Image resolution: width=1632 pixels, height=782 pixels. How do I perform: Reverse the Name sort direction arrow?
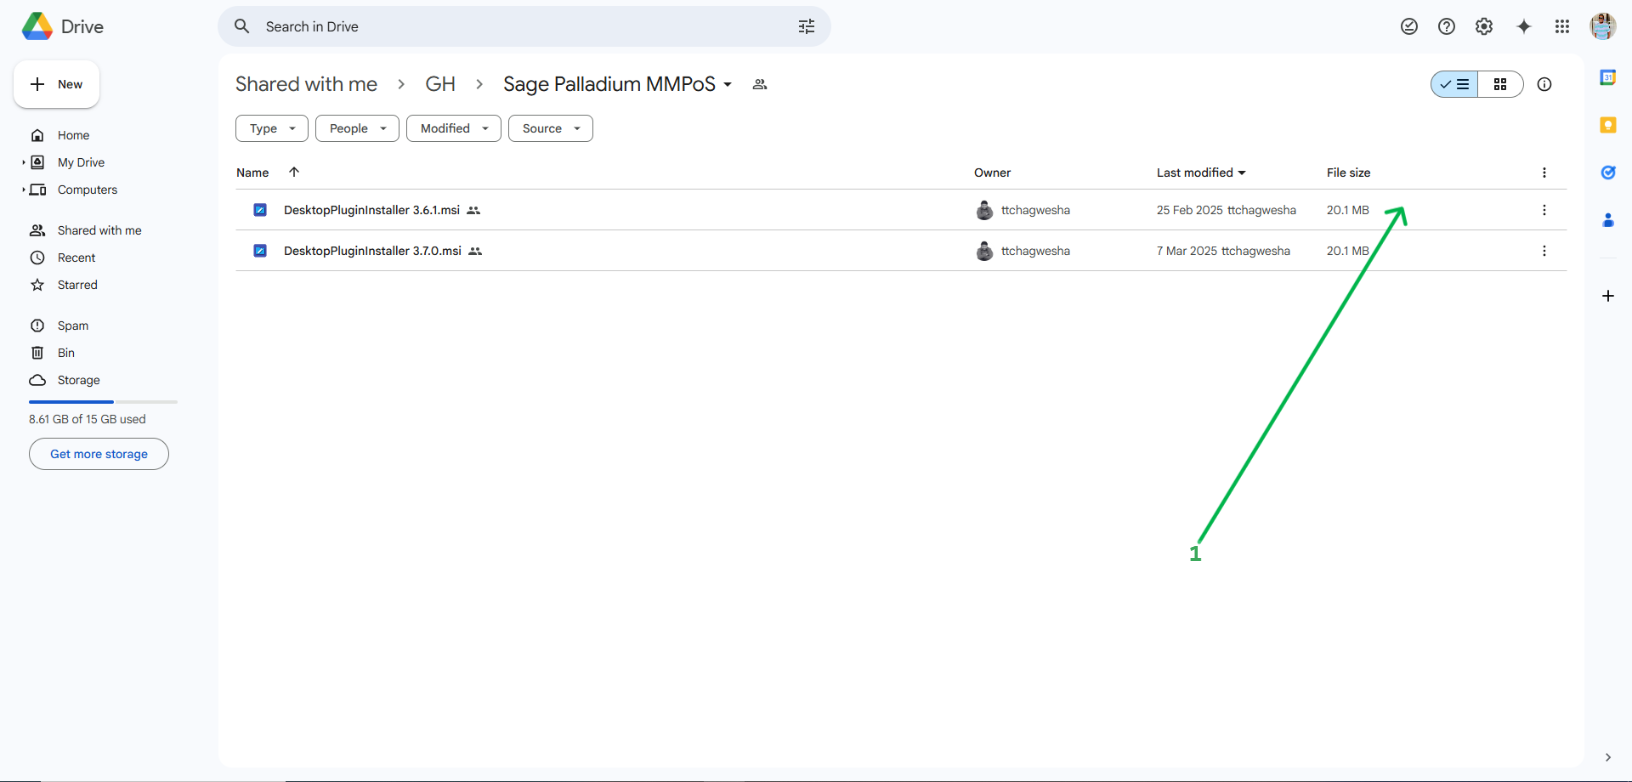click(x=294, y=172)
